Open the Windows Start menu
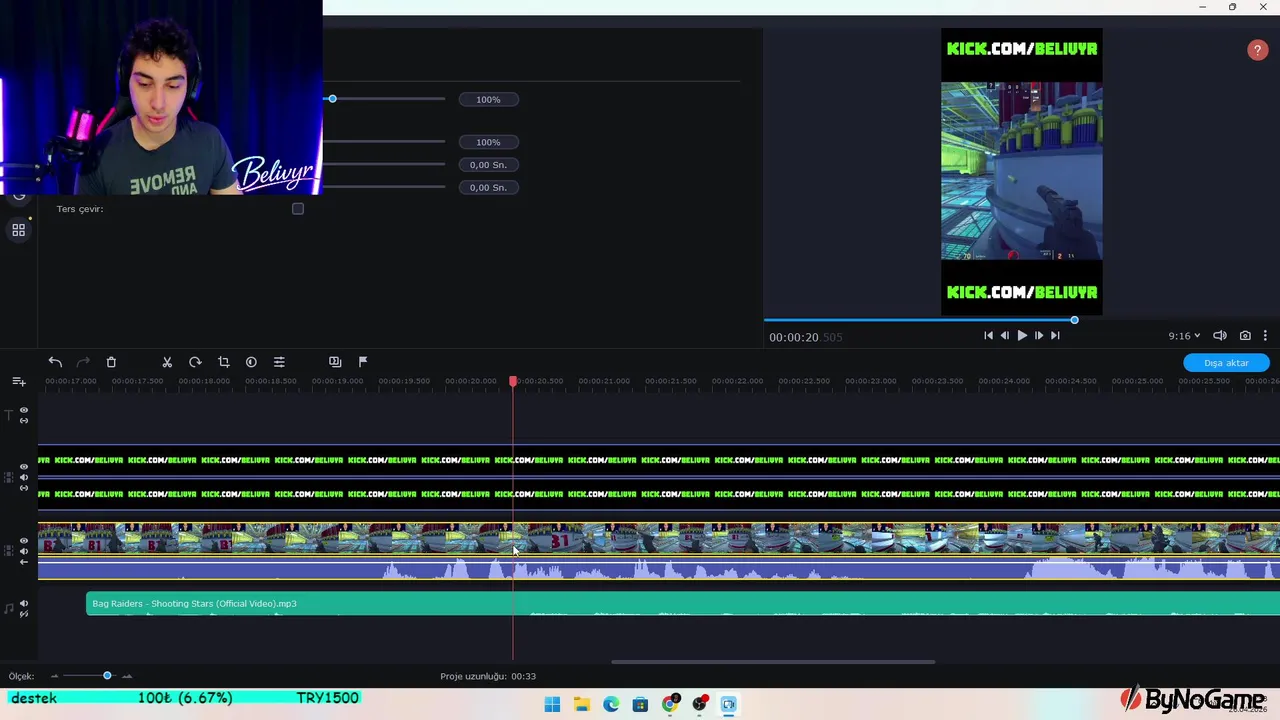 point(552,704)
